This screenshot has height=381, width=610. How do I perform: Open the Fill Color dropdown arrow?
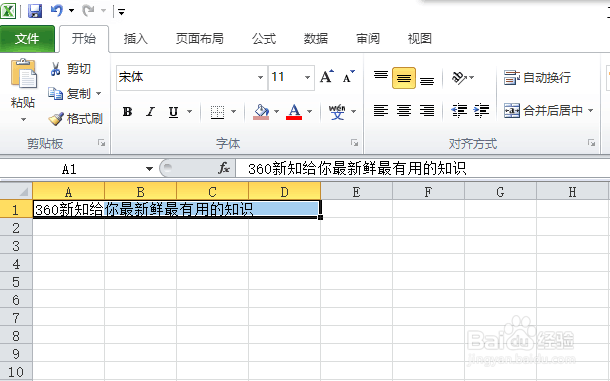click(x=276, y=112)
